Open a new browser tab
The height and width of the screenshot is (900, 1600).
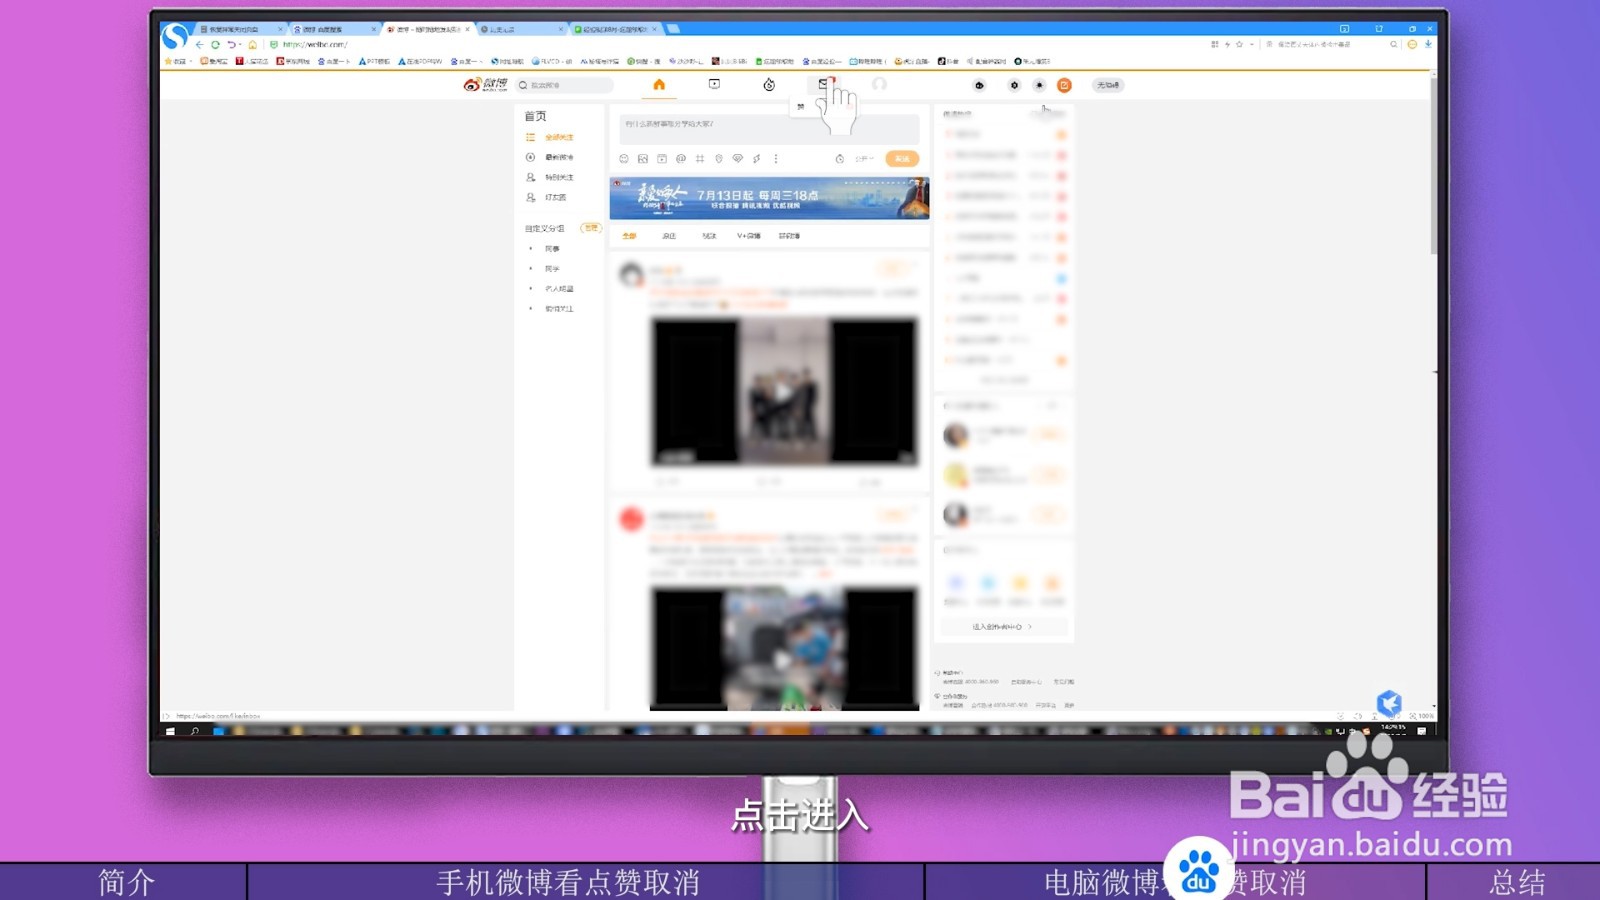(674, 29)
